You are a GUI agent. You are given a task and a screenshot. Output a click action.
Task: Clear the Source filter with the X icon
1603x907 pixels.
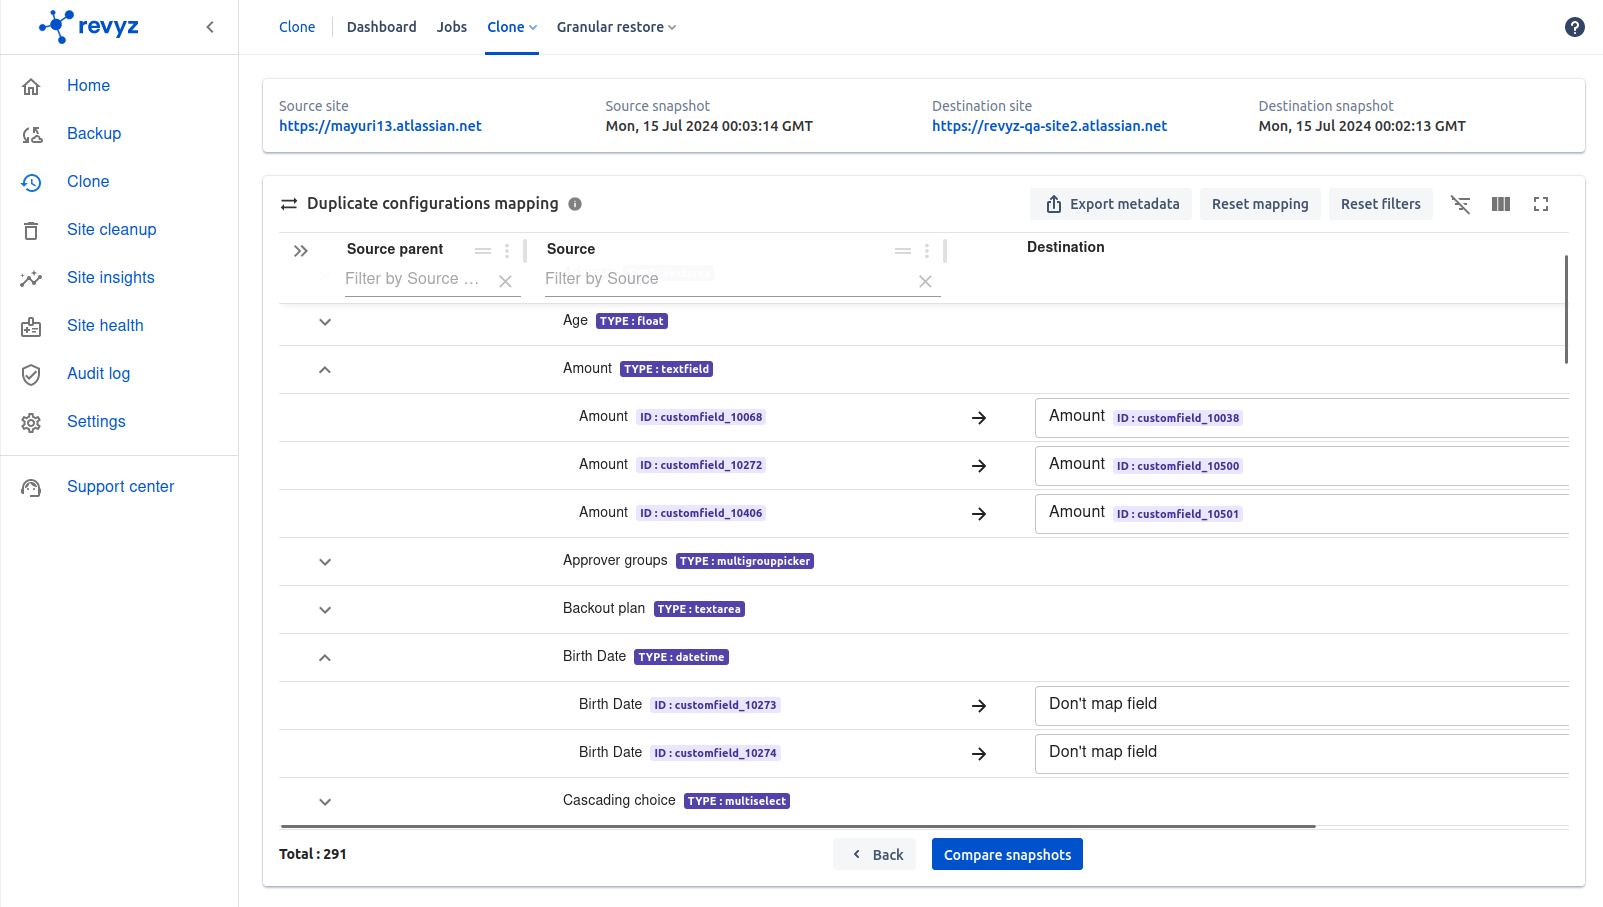pyautogui.click(x=925, y=282)
